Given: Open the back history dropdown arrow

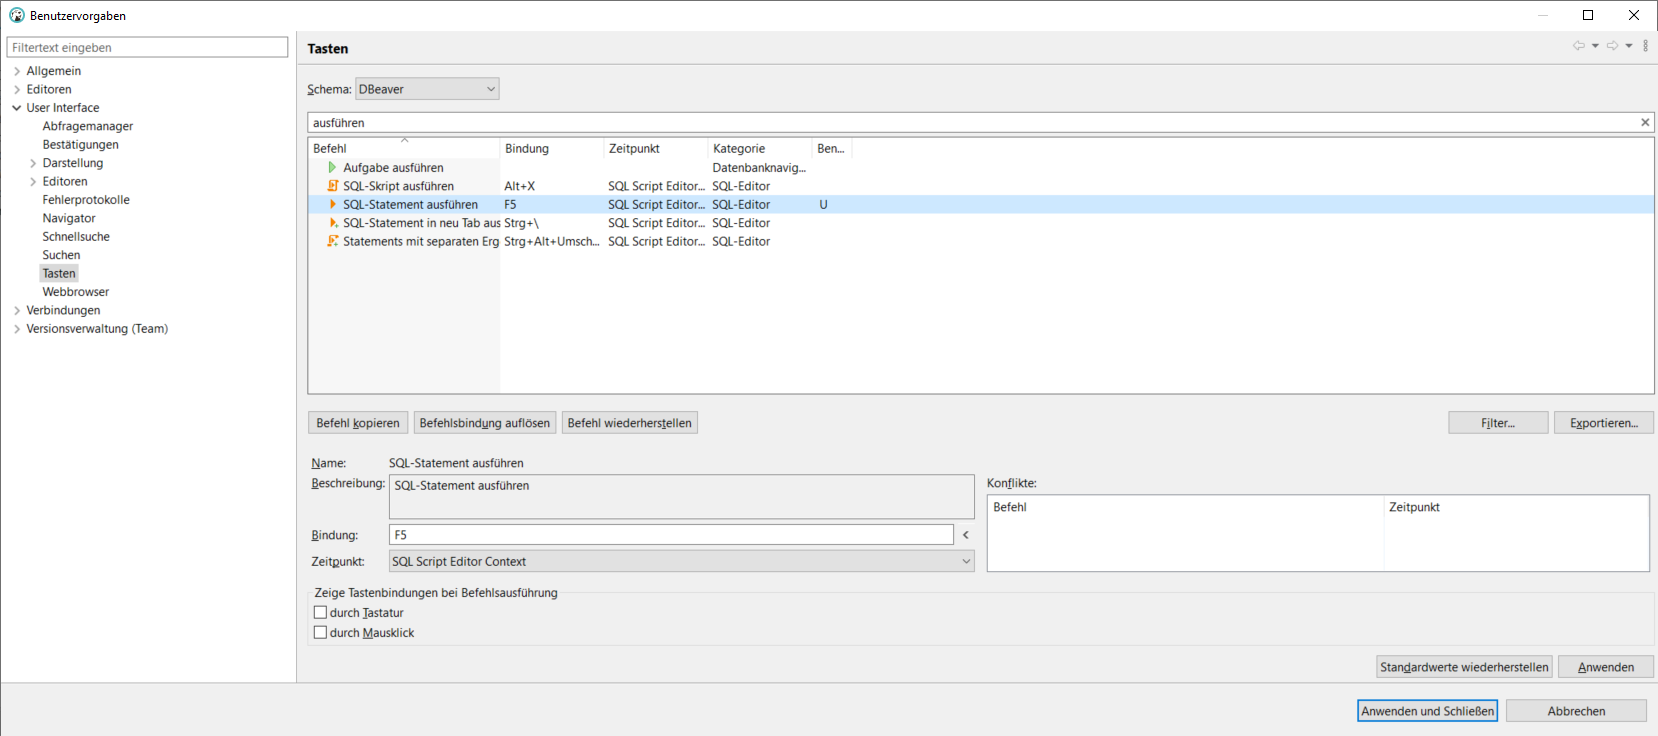Looking at the screenshot, I should point(1595,46).
